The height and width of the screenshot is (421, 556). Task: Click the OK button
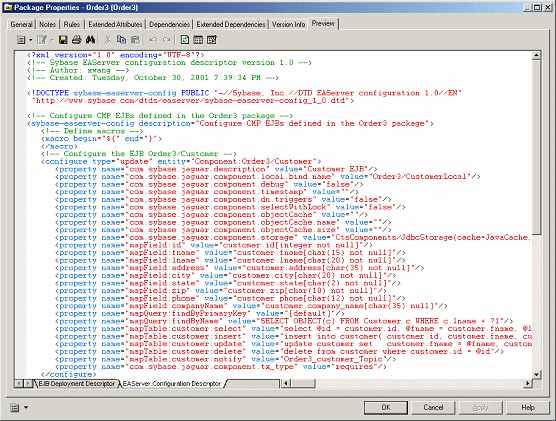coord(386,408)
